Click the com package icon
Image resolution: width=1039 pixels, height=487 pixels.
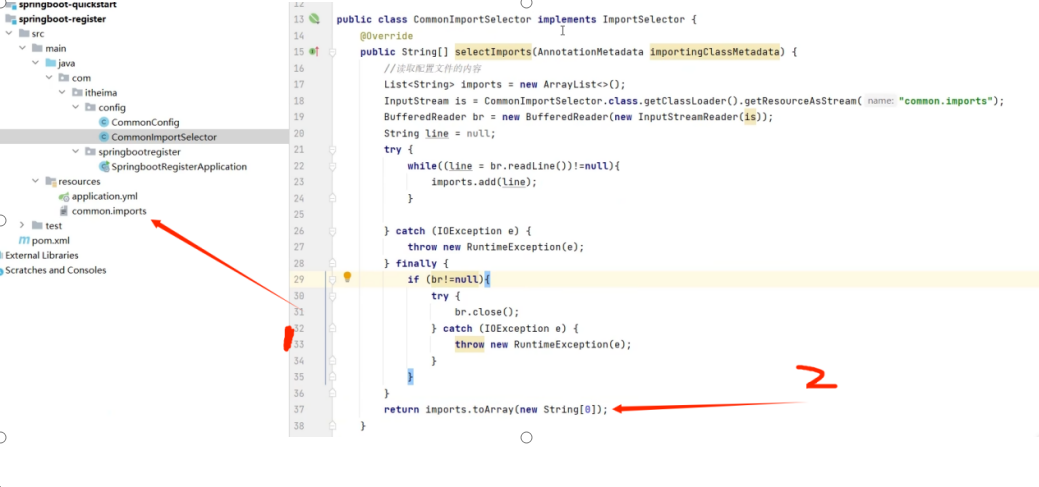coord(64,78)
